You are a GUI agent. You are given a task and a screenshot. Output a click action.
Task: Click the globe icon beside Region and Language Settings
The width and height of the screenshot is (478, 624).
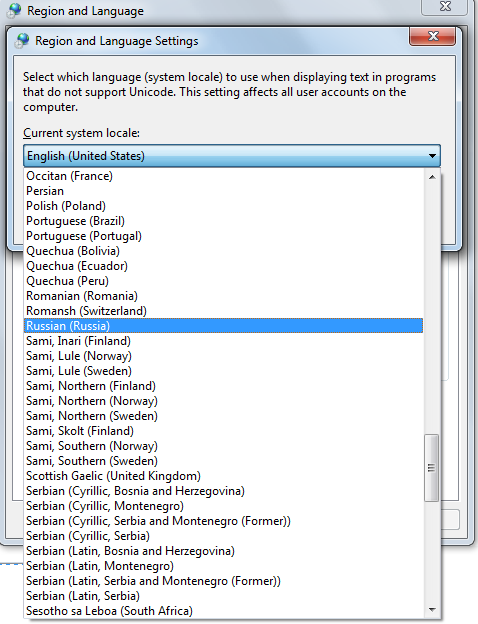point(21,41)
